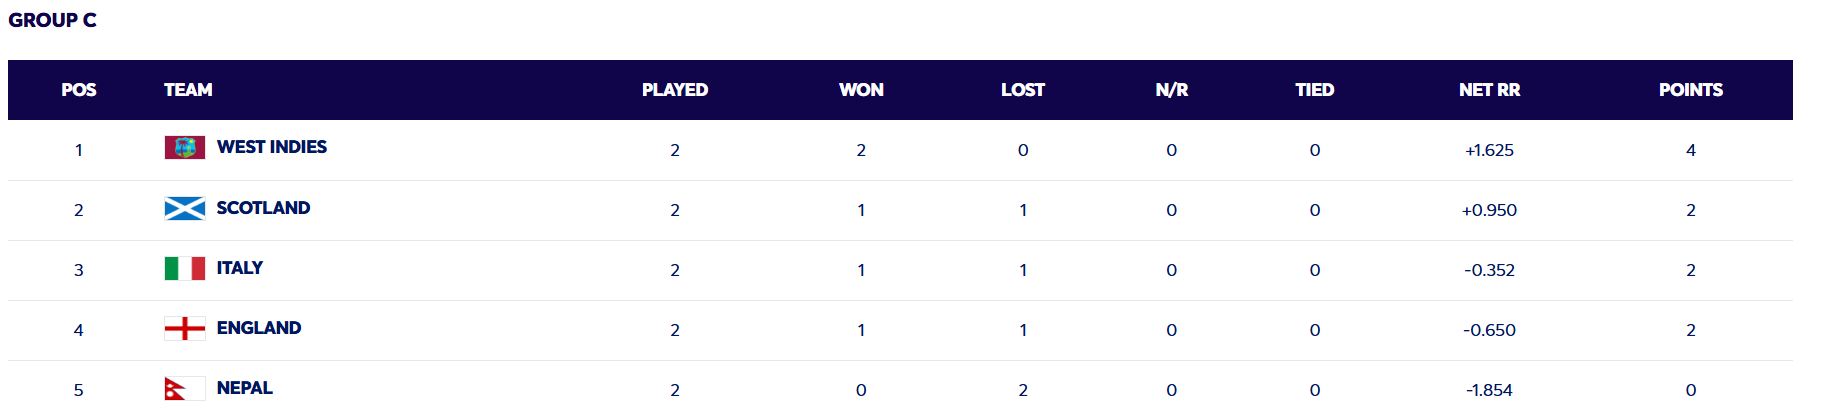This screenshot has height=412, width=1827.
Task: Click the POS column header
Action: (x=79, y=90)
